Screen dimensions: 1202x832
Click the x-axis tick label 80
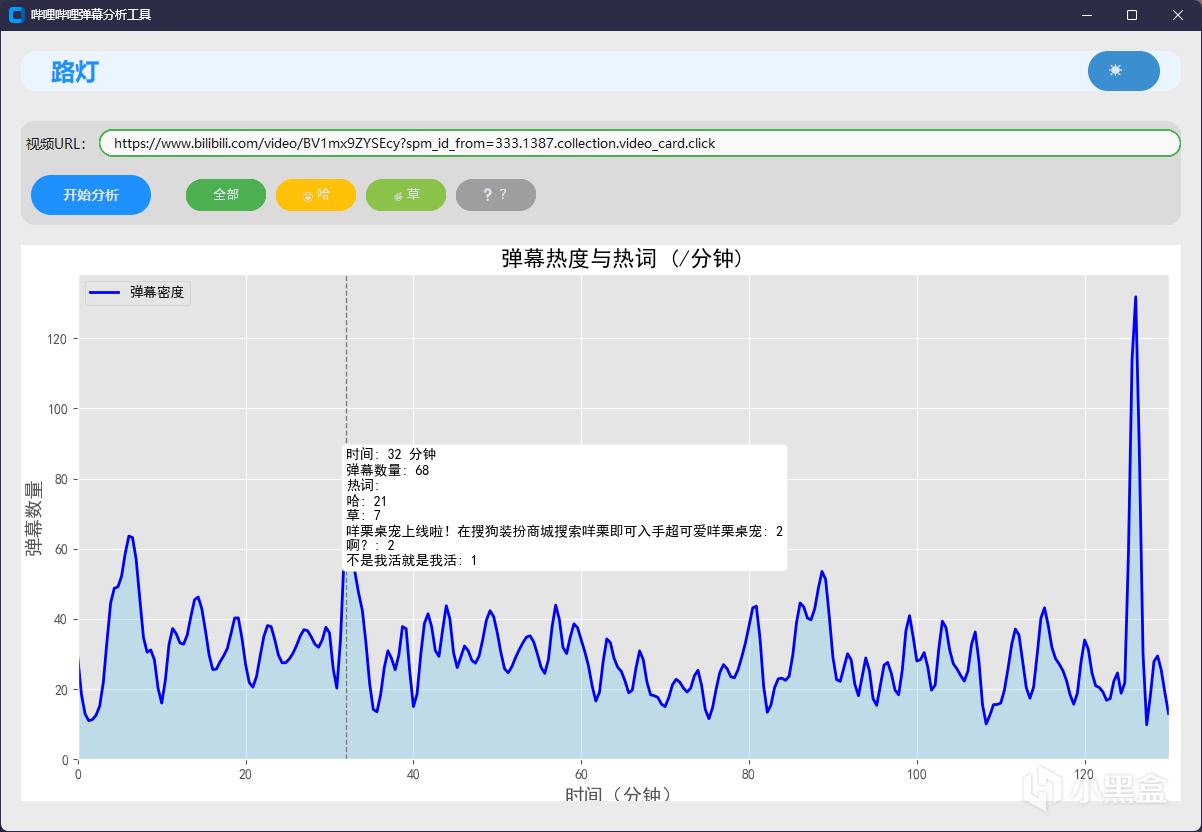tap(748, 773)
